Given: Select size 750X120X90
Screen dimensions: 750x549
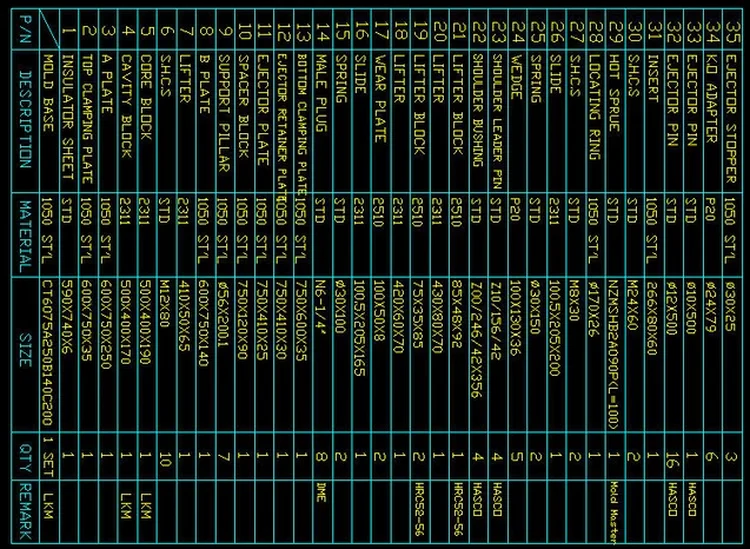Looking at the screenshot, I should [x=243, y=319].
